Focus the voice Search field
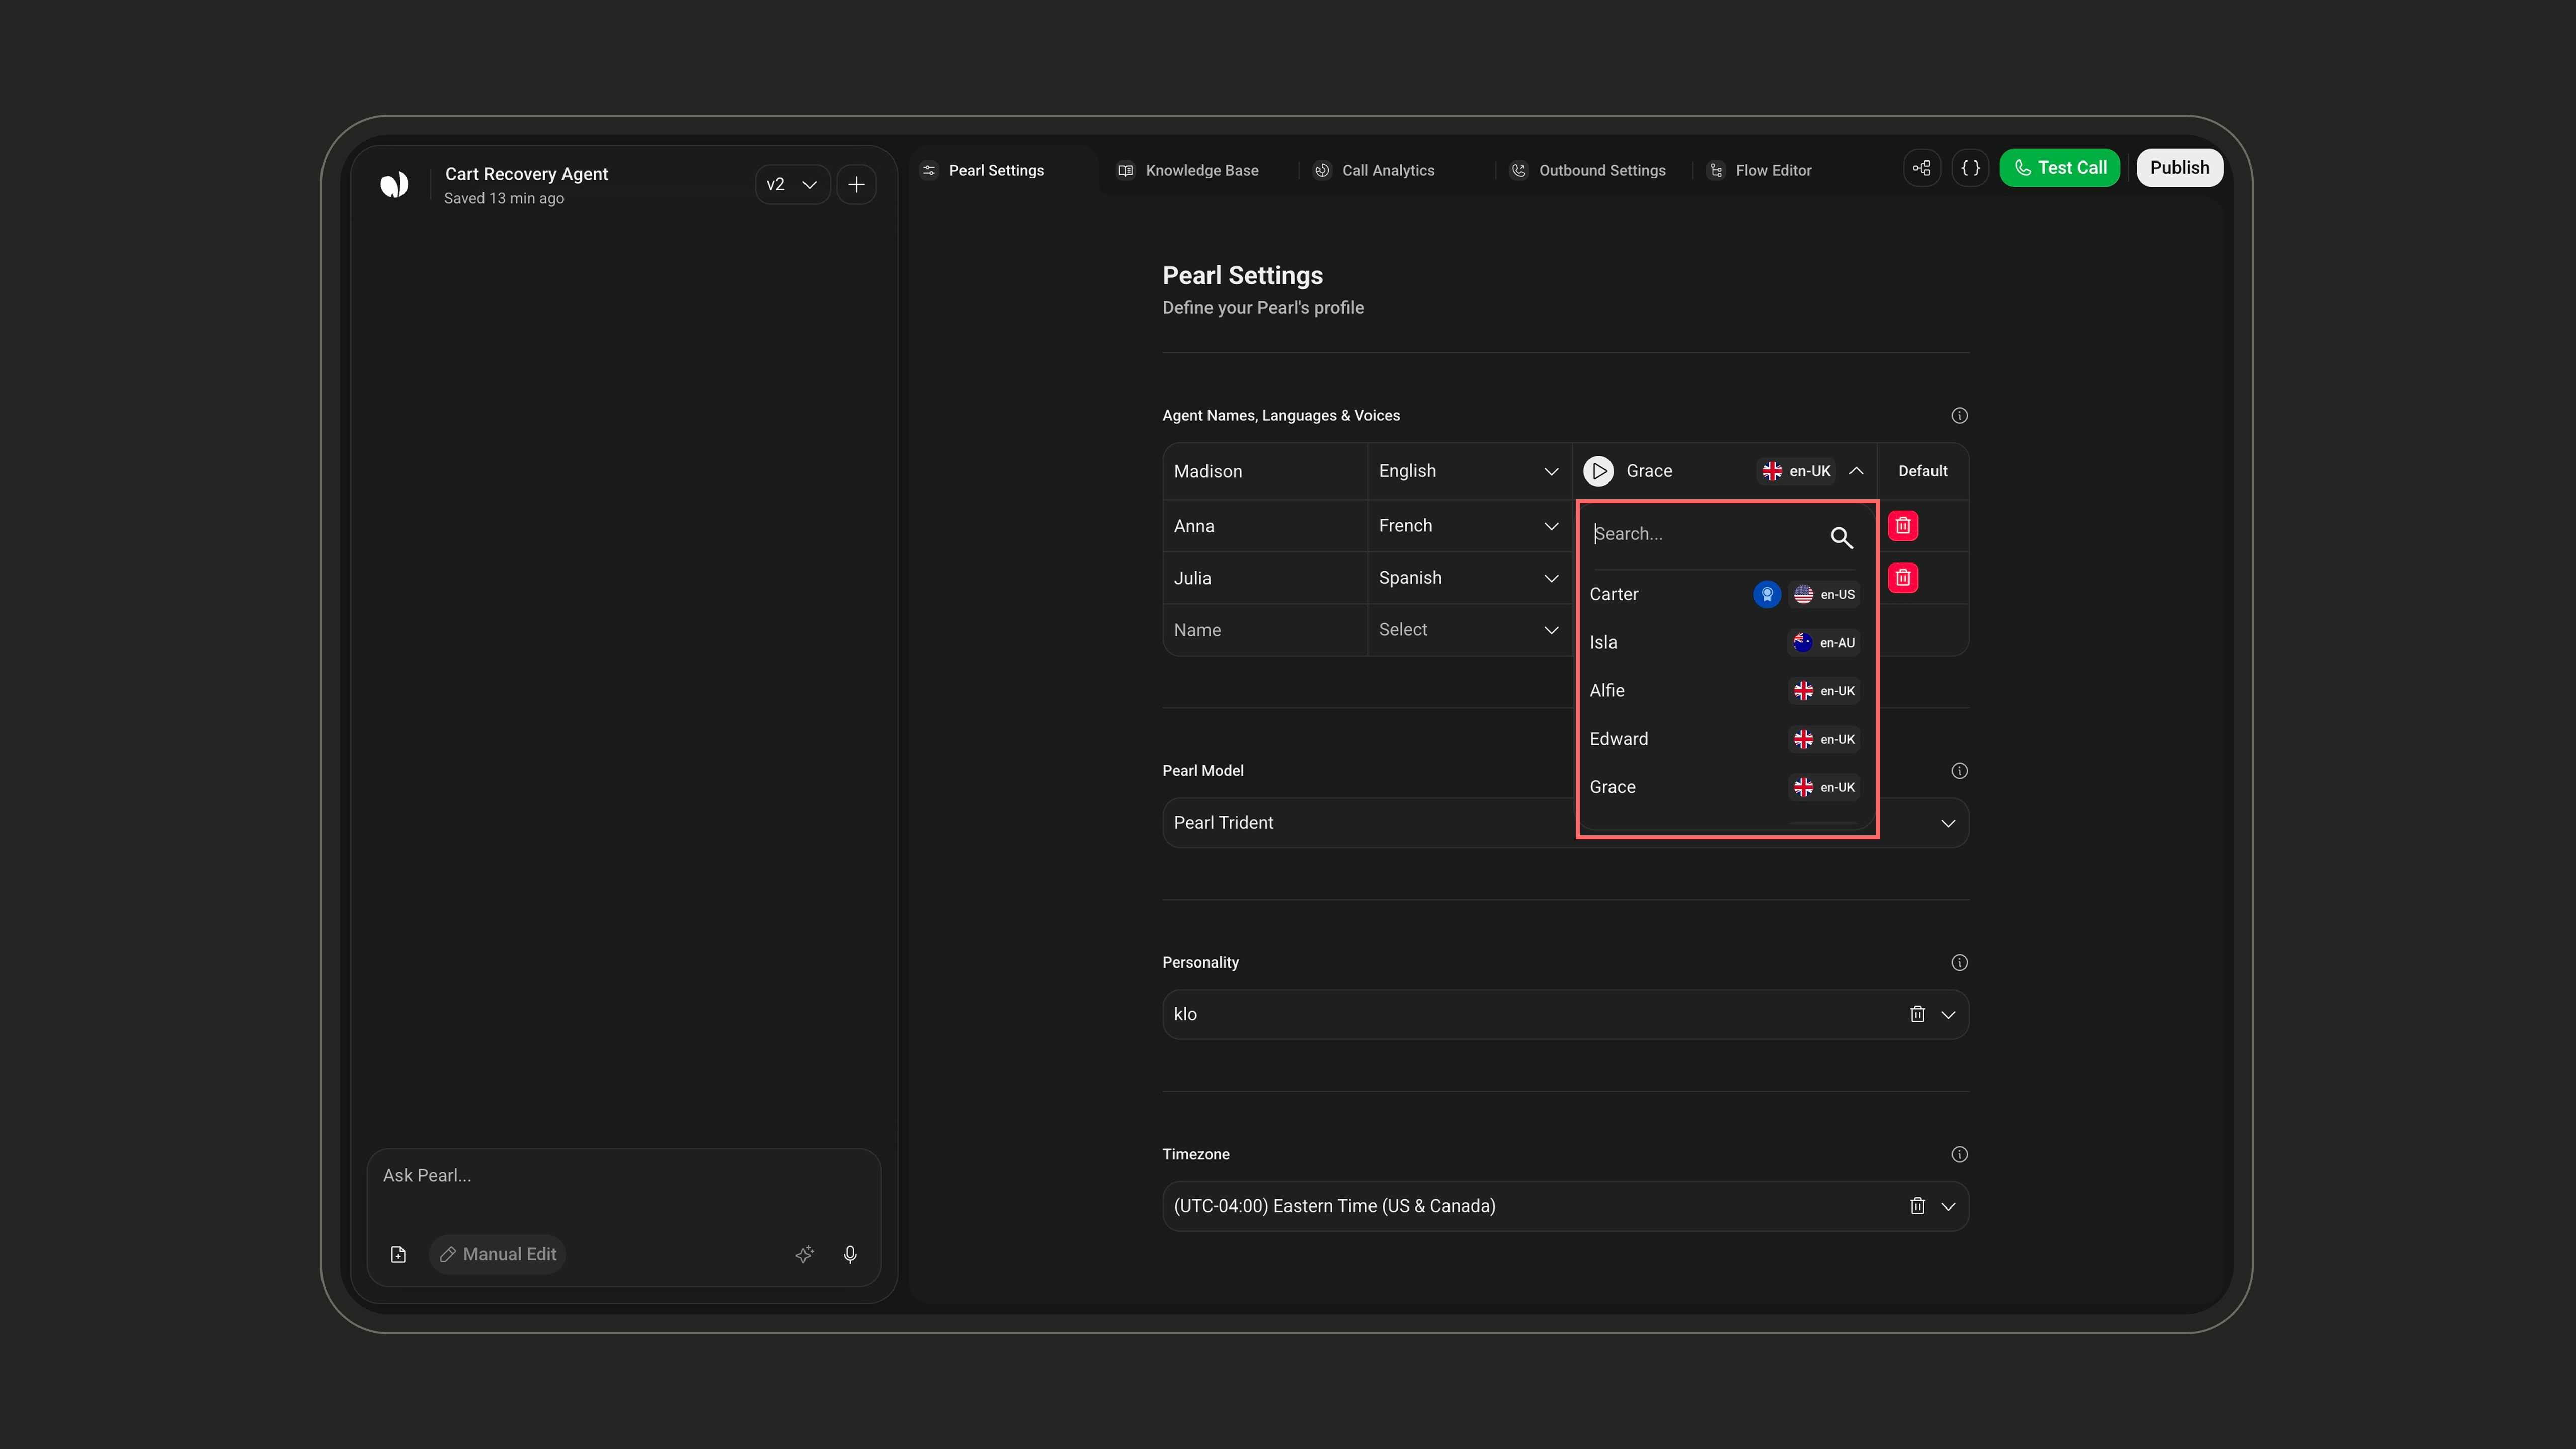The width and height of the screenshot is (2576, 1449). tap(1708, 534)
